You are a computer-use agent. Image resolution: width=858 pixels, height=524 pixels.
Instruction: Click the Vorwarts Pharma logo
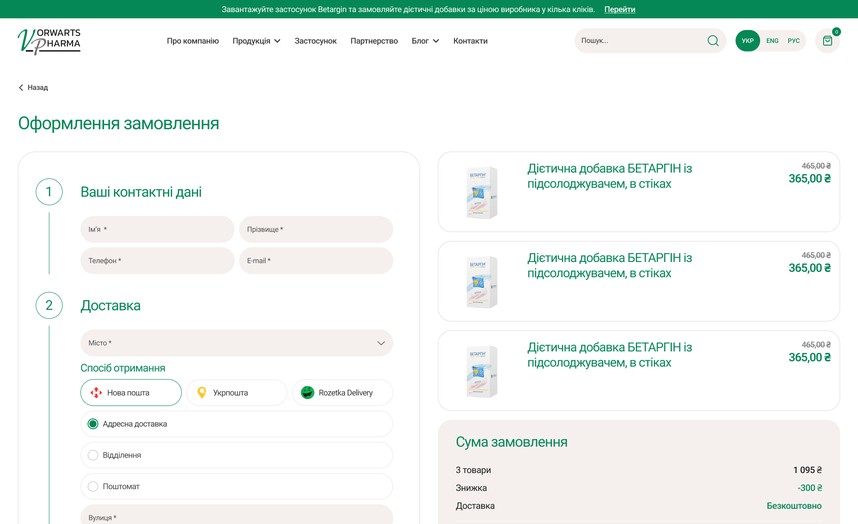49,41
